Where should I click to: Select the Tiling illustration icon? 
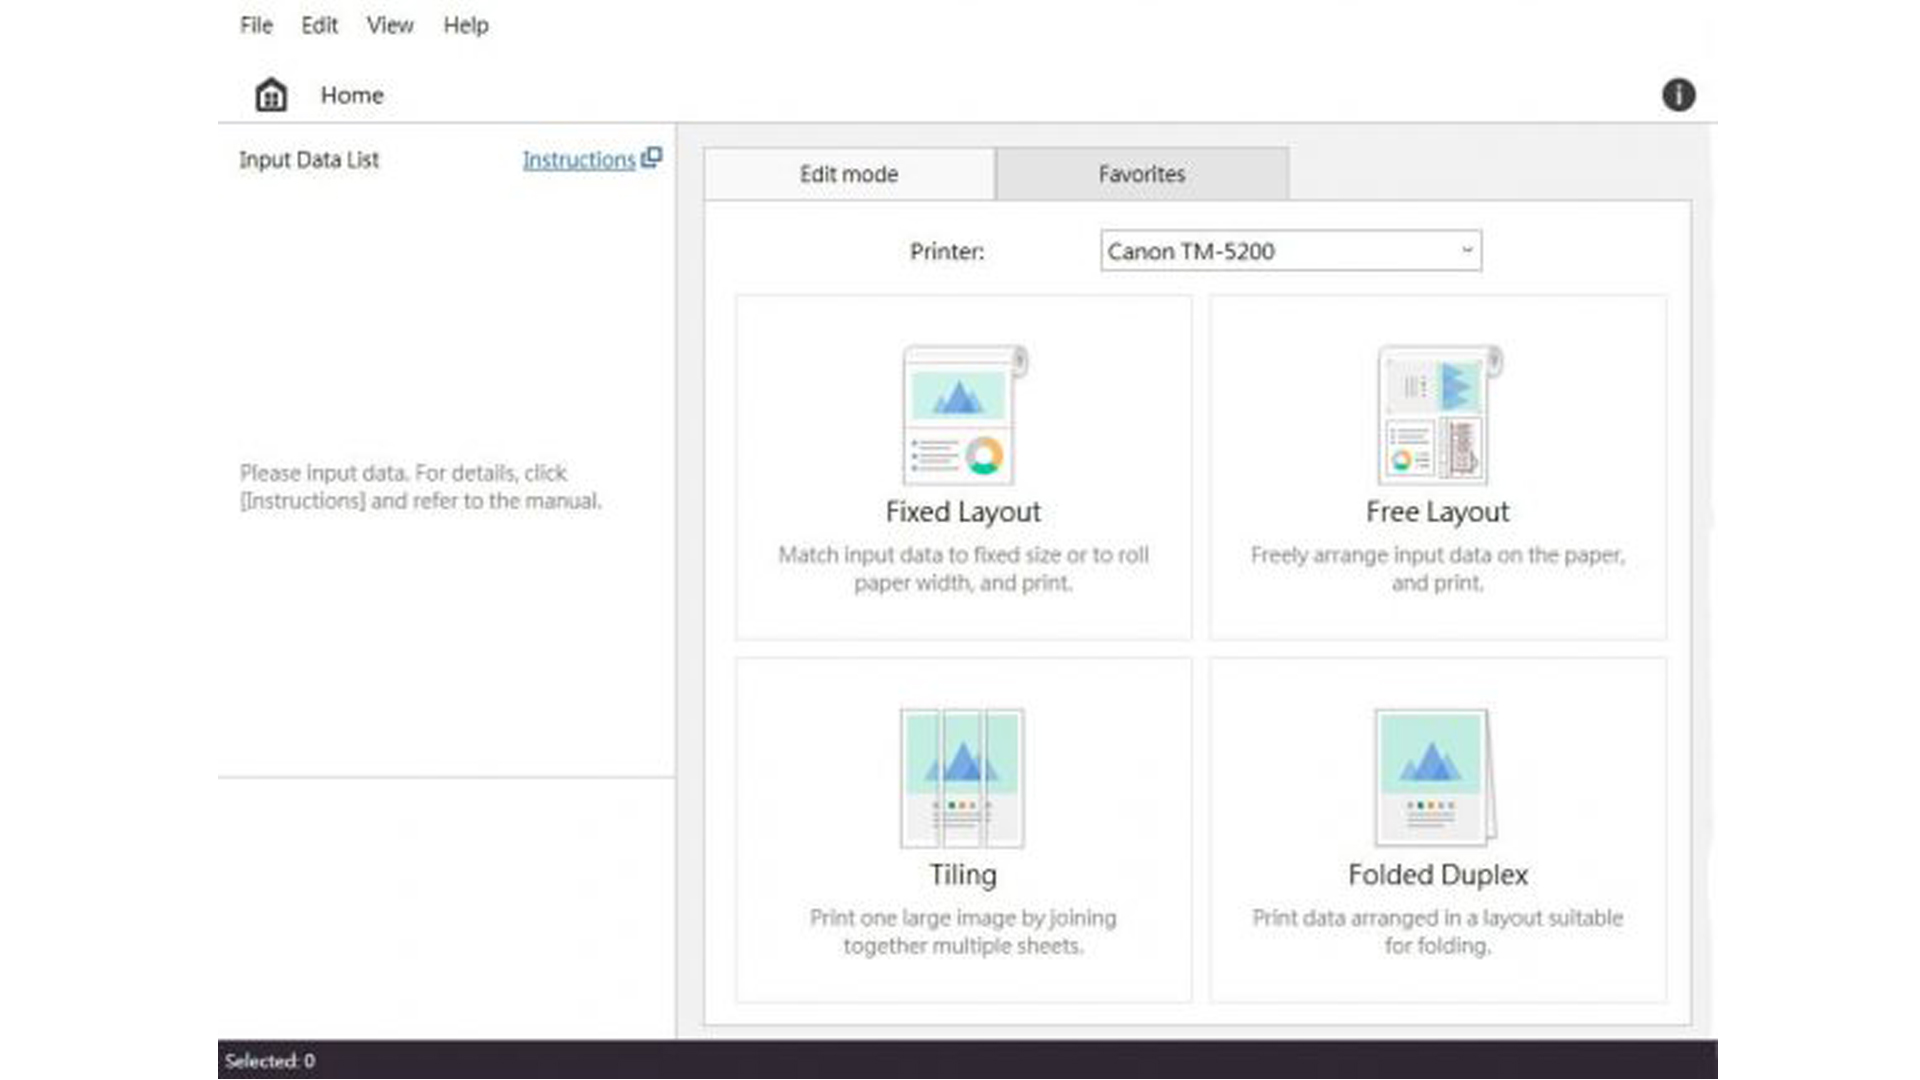(x=963, y=778)
